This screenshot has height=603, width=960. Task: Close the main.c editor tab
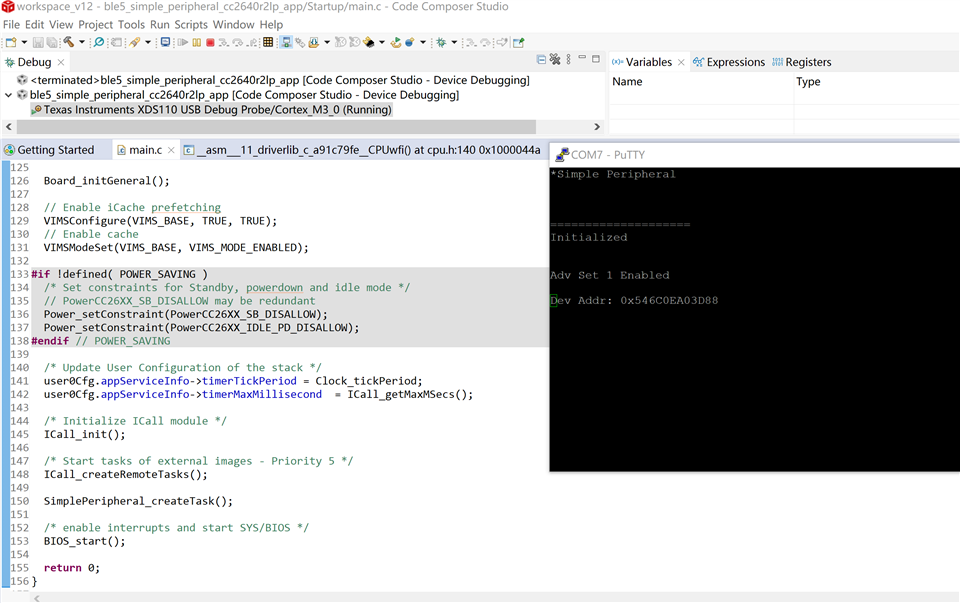171,150
